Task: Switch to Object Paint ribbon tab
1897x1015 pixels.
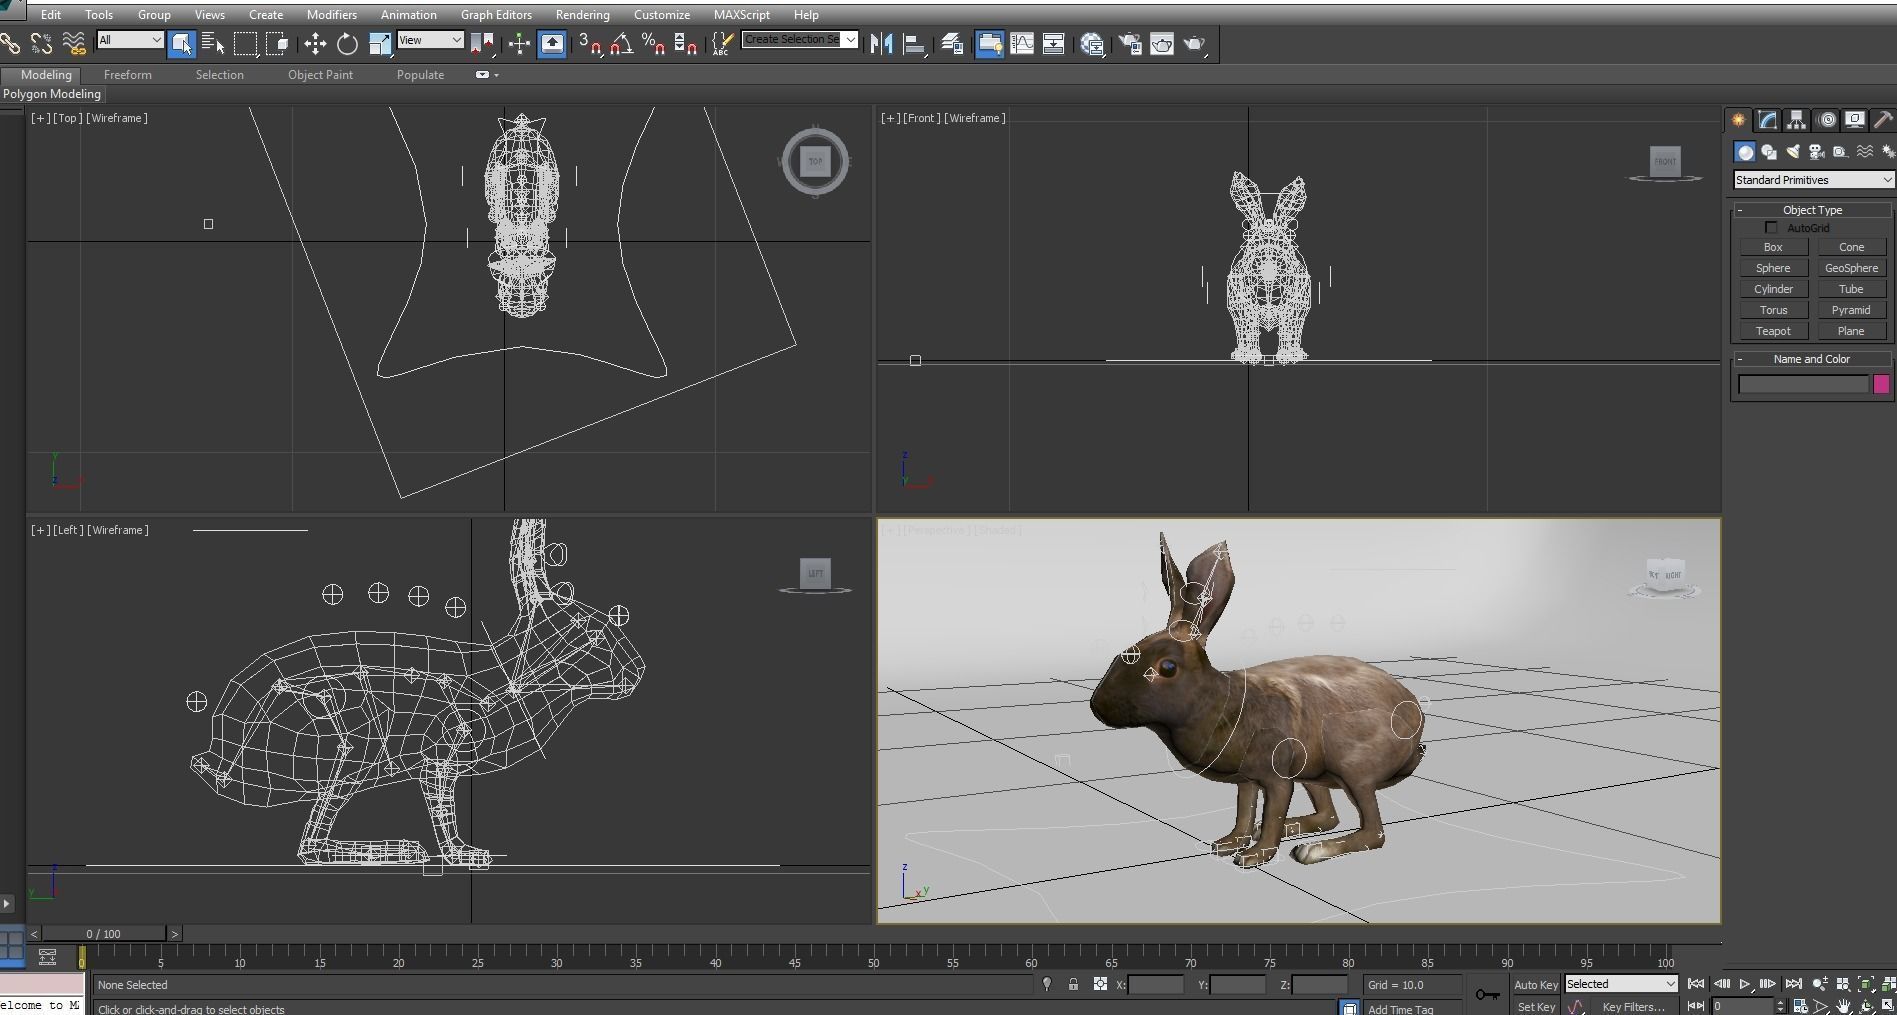Action: [320, 75]
